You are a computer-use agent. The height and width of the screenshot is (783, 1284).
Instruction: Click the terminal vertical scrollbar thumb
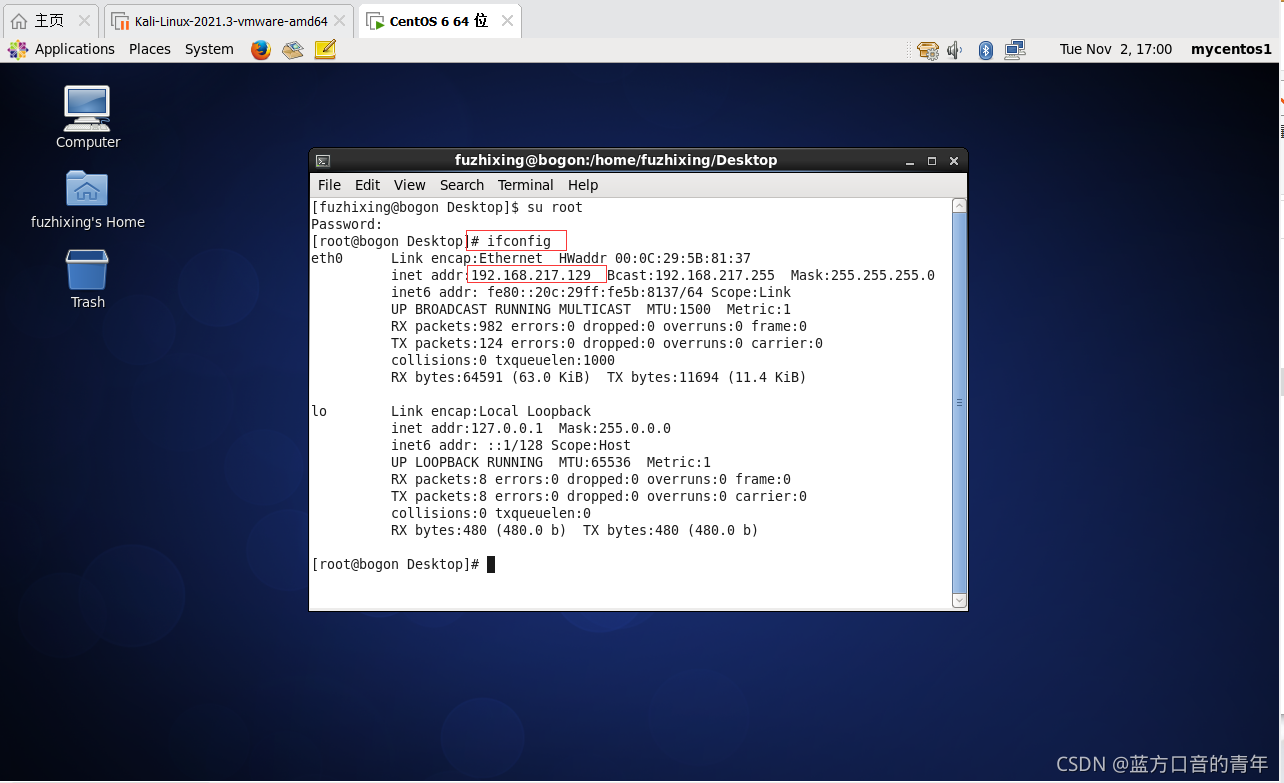coord(959,402)
